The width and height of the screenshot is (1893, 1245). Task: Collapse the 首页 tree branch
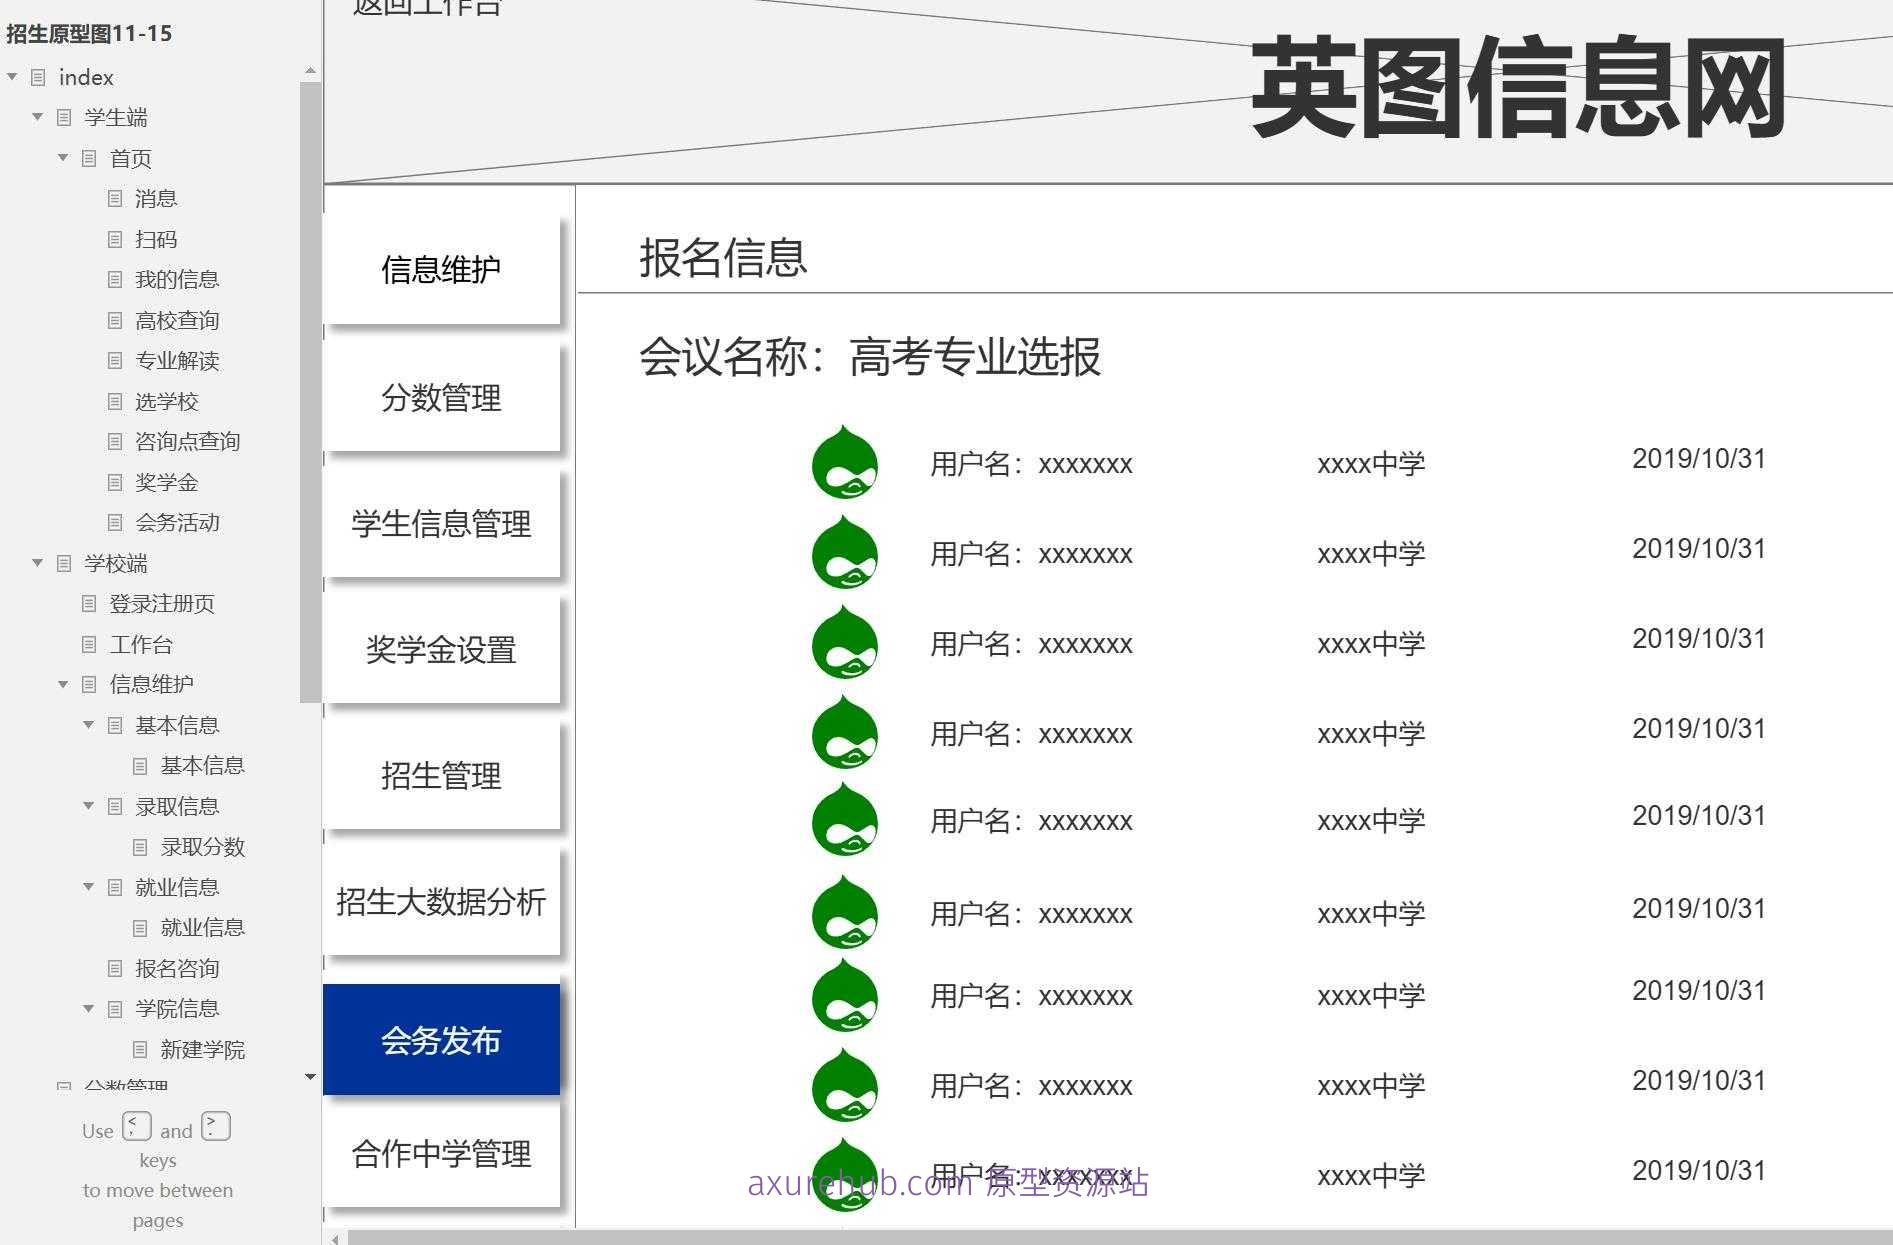pyautogui.click(x=62, y=158)
